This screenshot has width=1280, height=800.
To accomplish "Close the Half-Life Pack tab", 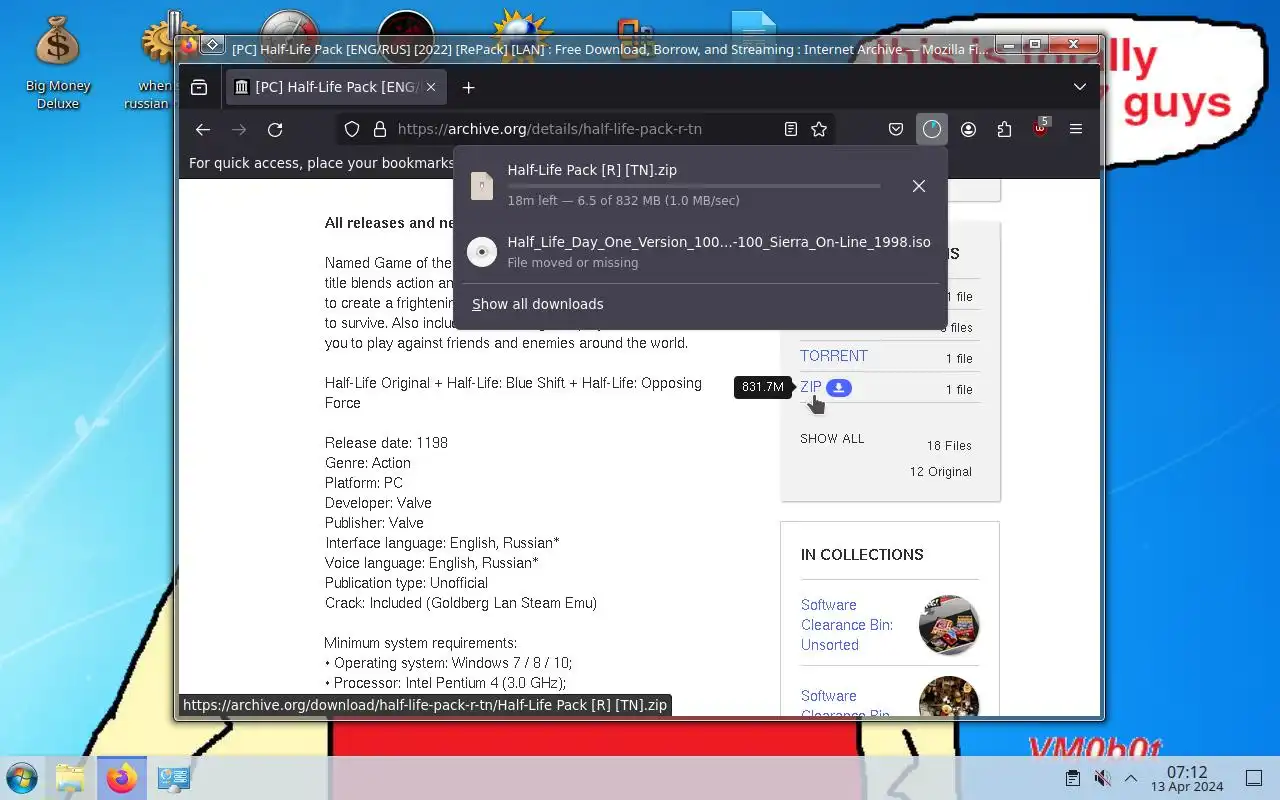I will [431, 87].
